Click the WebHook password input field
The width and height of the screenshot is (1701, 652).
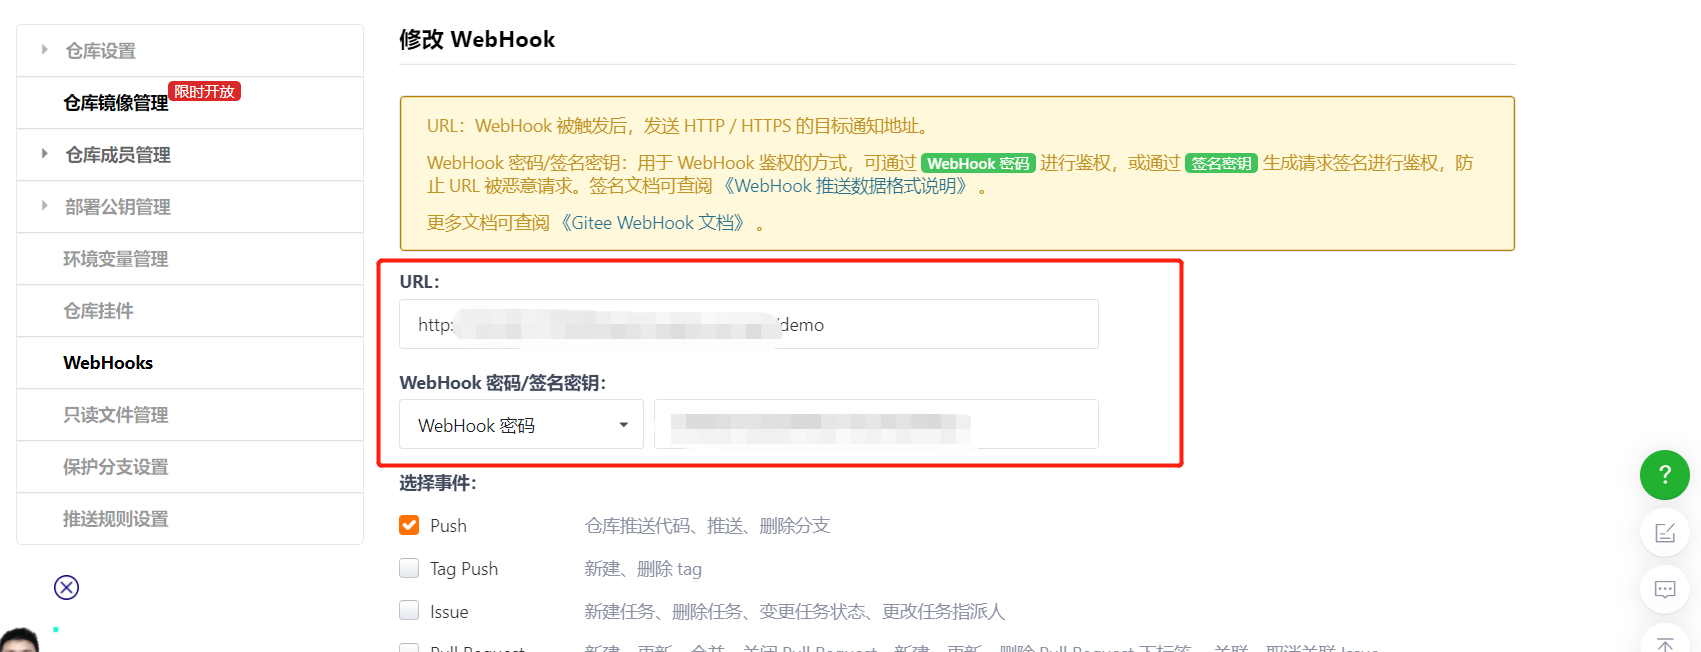[x=876, y=424]
